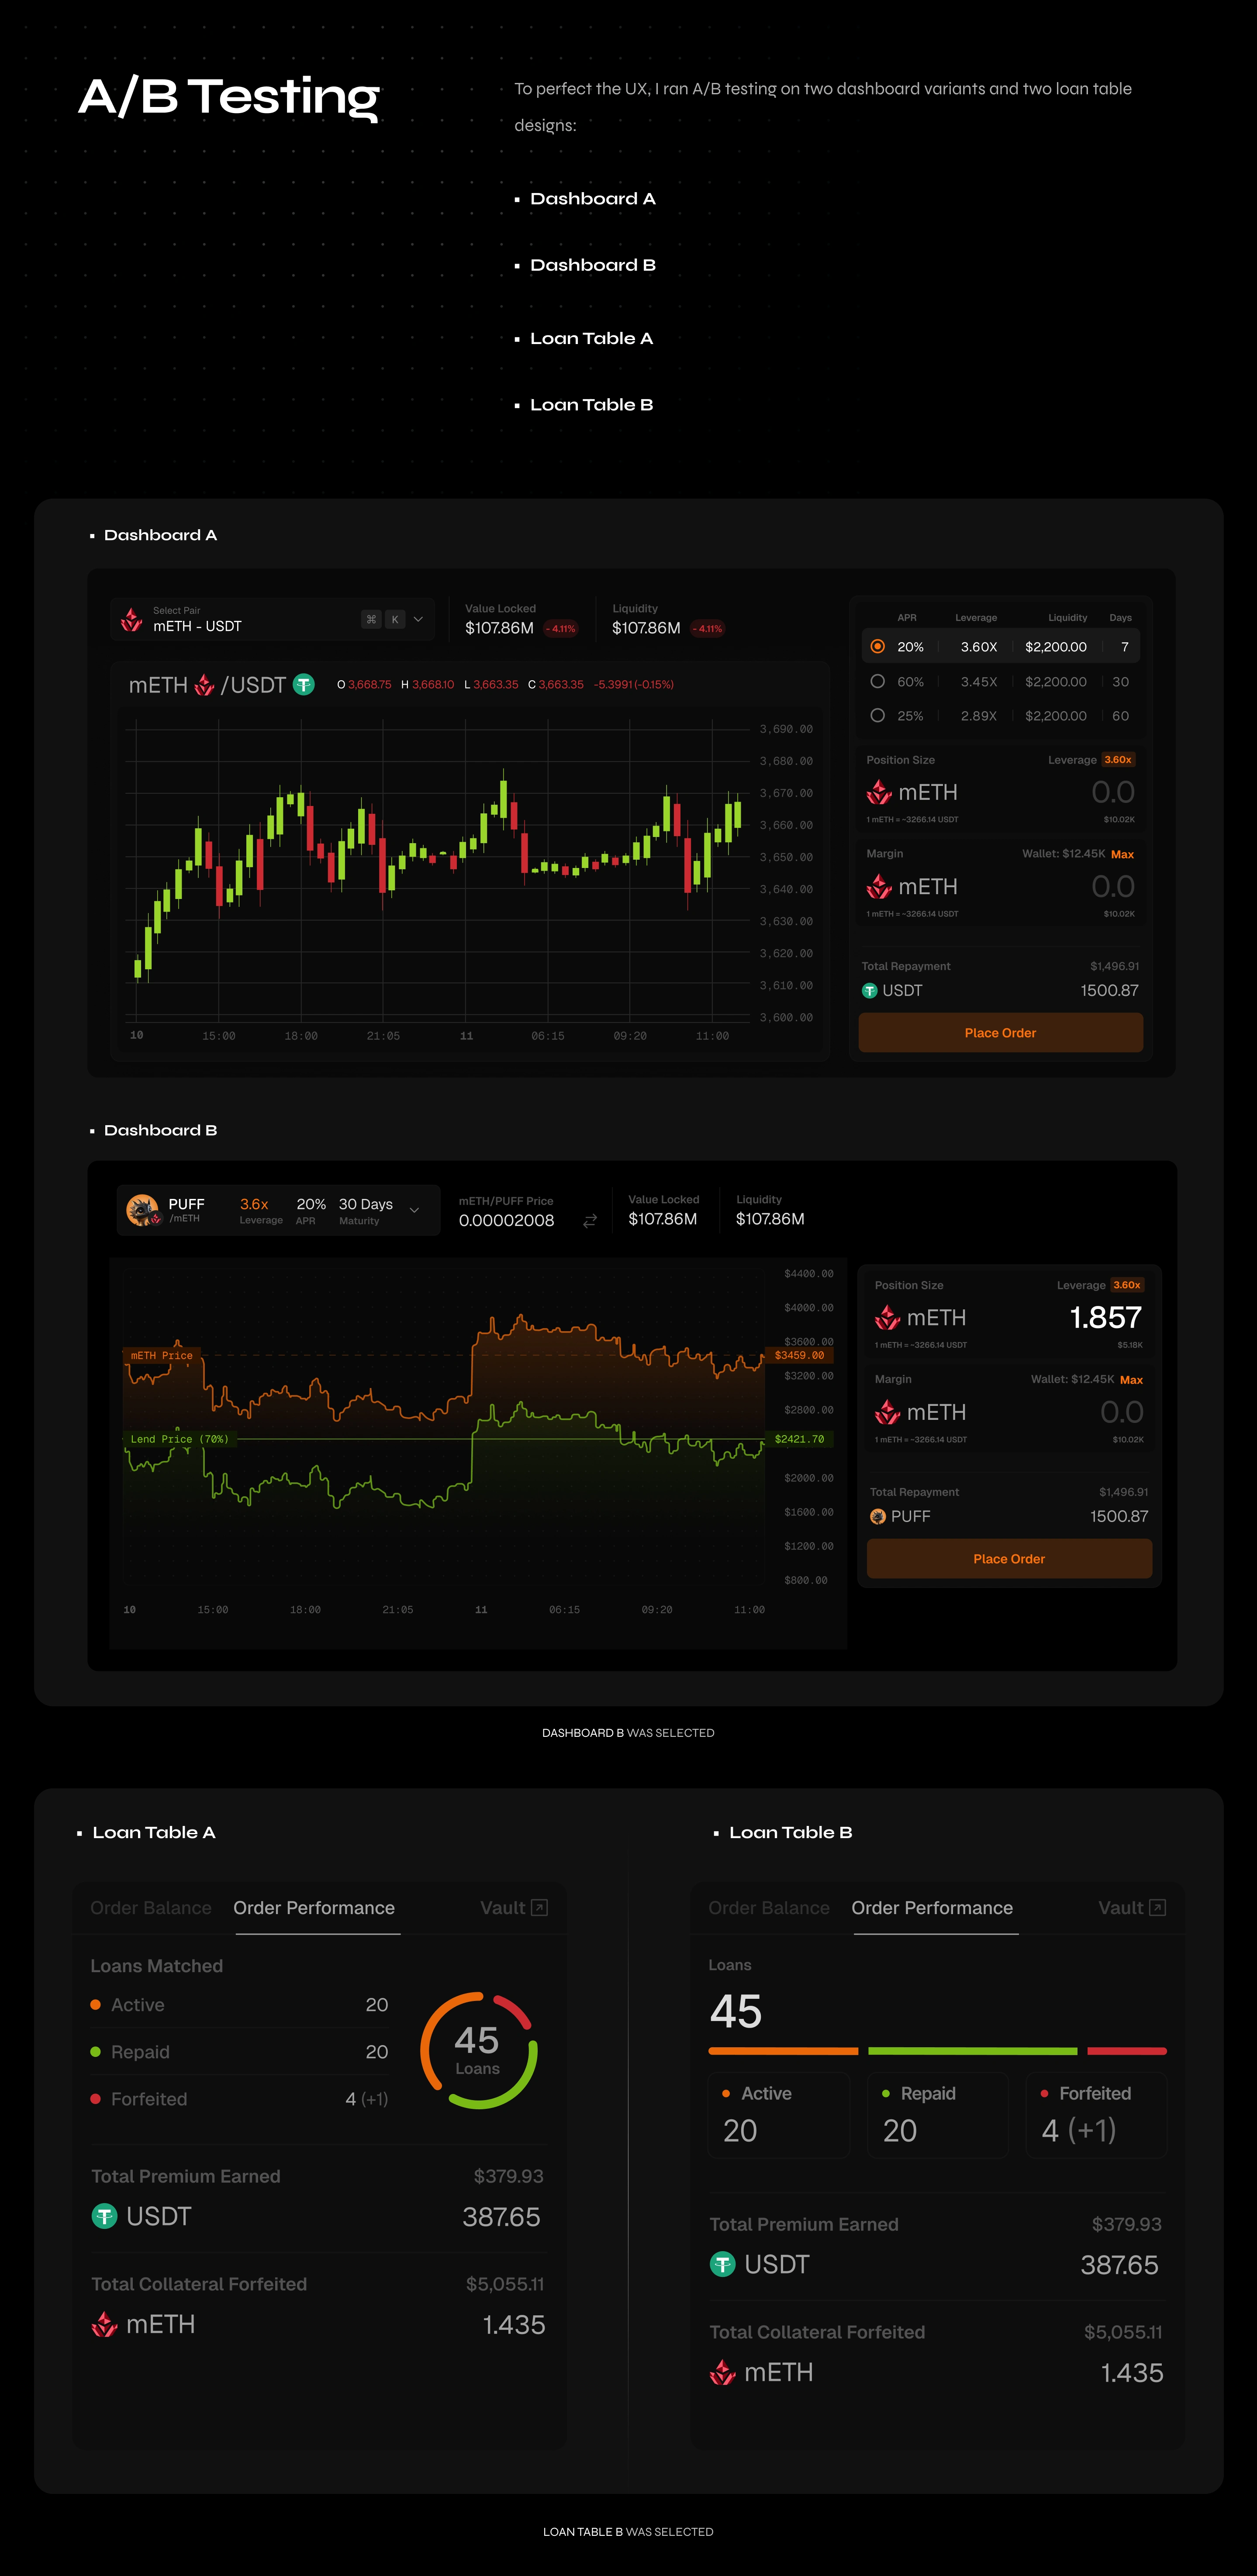Select the 20% APR radio option

877,647
